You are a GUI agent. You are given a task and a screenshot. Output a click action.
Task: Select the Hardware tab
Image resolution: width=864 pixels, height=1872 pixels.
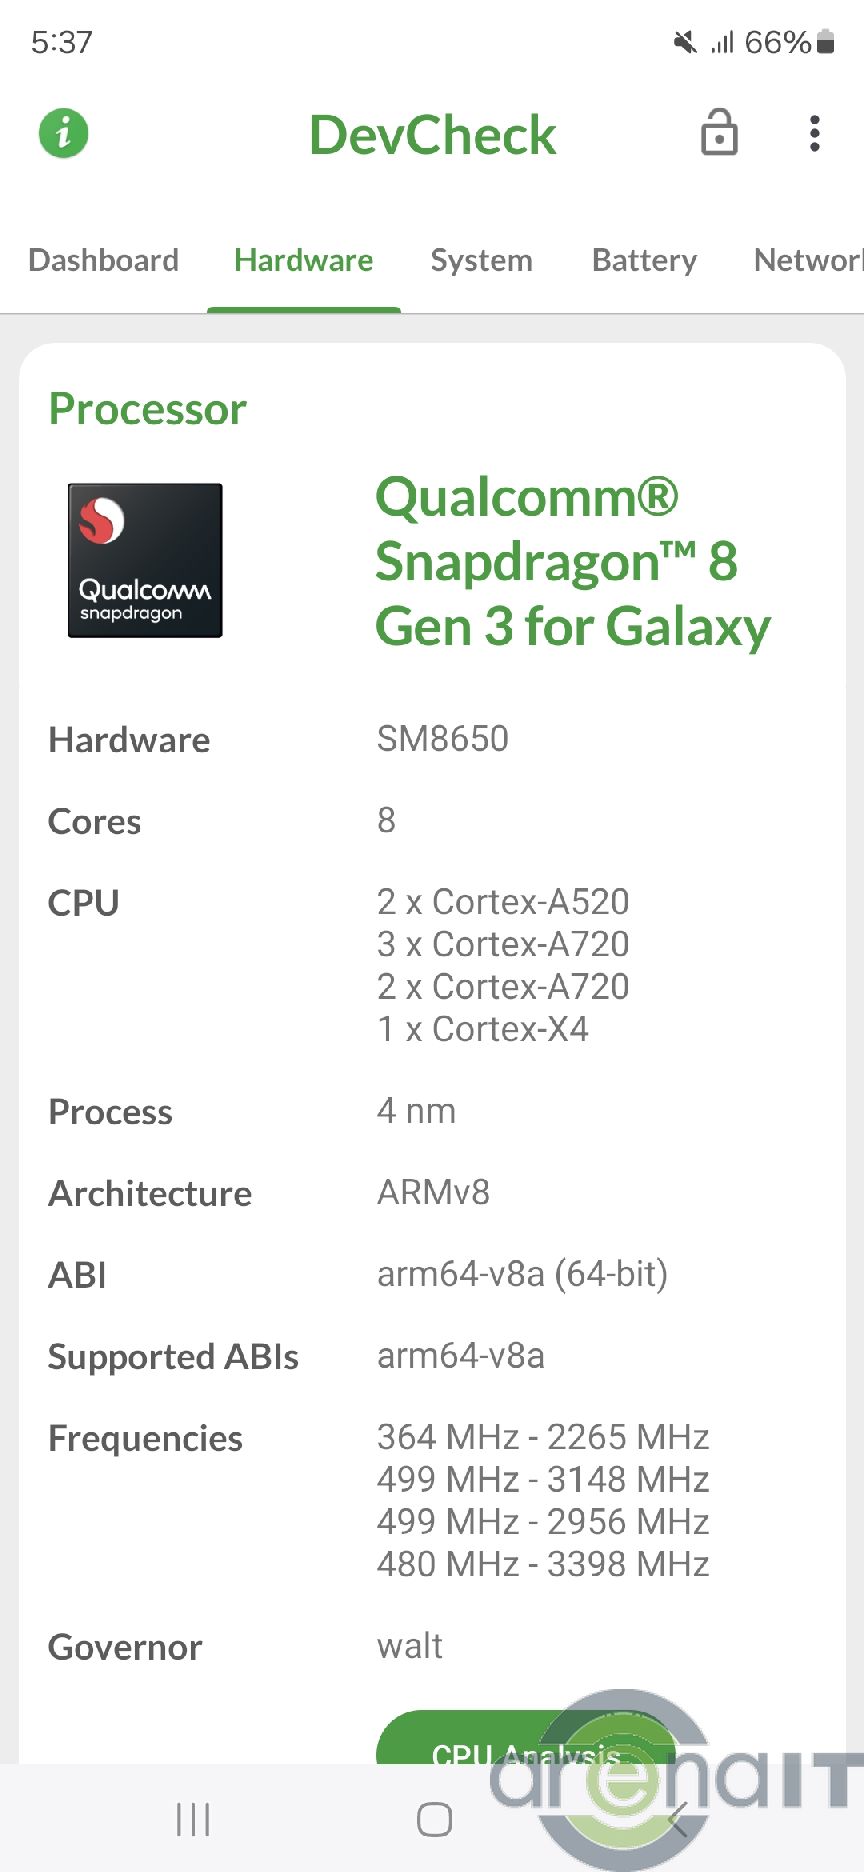click(303, 260)
